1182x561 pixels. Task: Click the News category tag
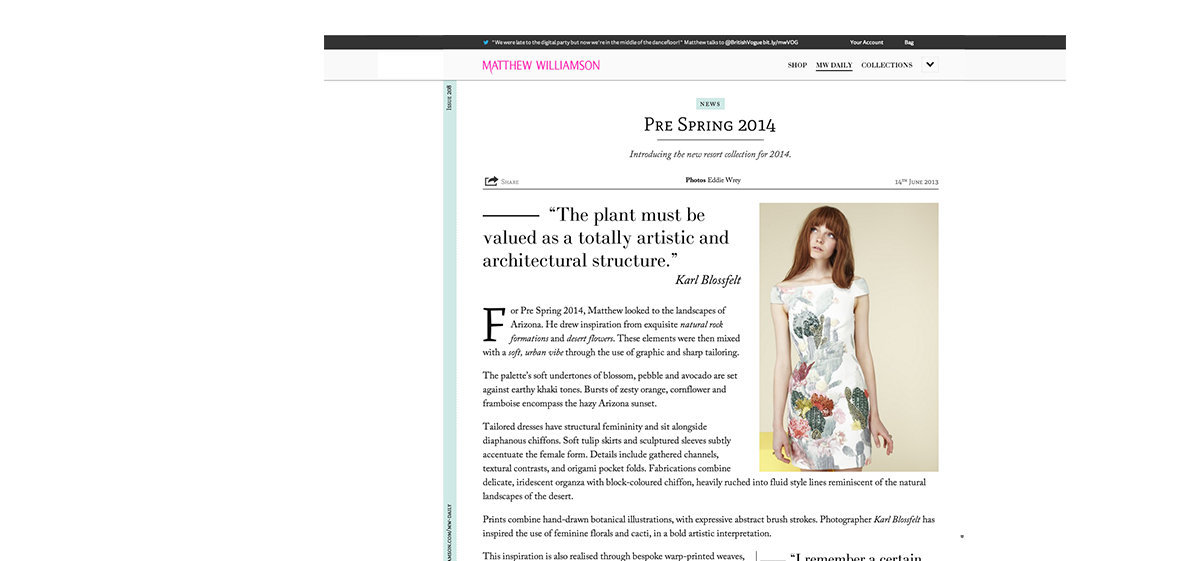coord(709,104)
